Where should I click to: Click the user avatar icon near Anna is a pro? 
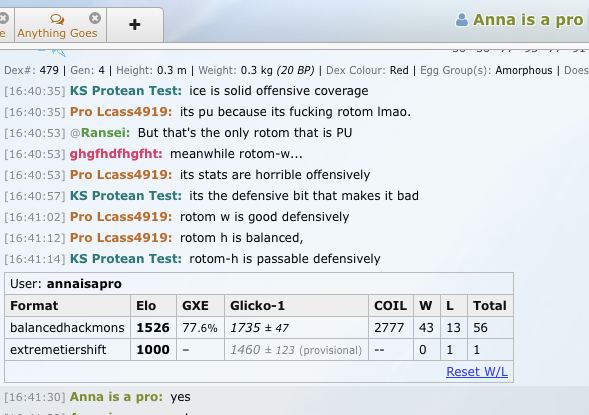462,20
